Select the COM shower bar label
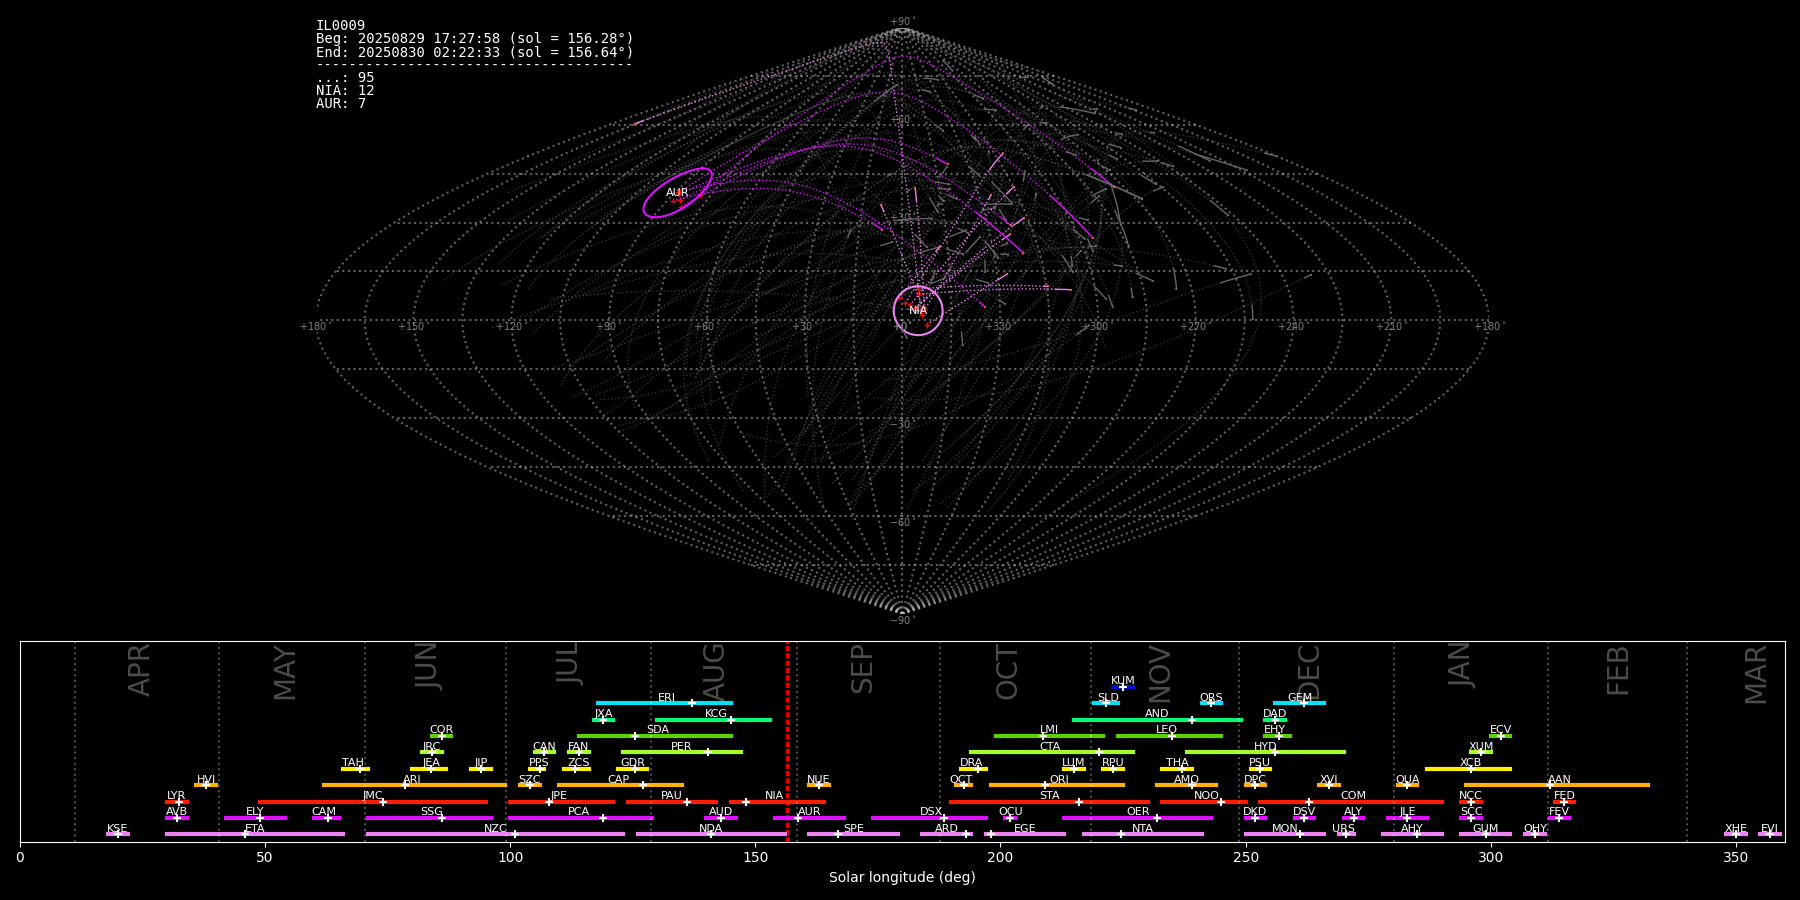 (x=1353, y=796)
